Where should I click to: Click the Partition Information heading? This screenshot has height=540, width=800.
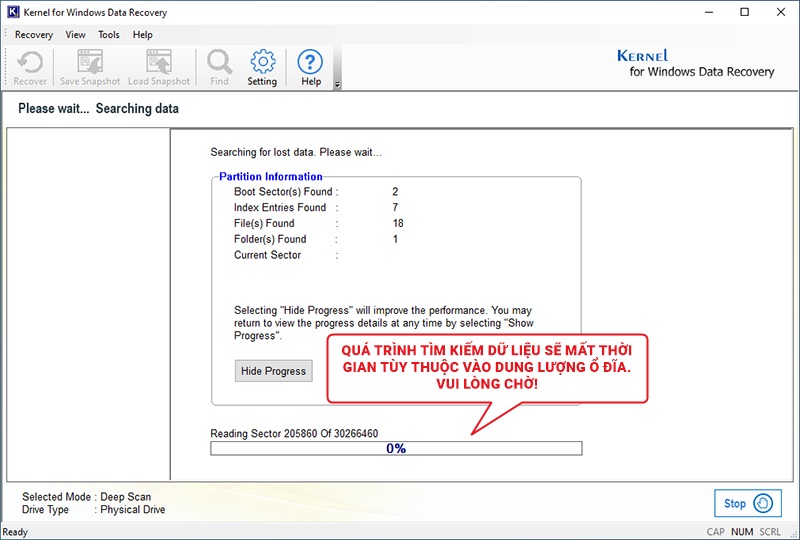coord(270,177)
